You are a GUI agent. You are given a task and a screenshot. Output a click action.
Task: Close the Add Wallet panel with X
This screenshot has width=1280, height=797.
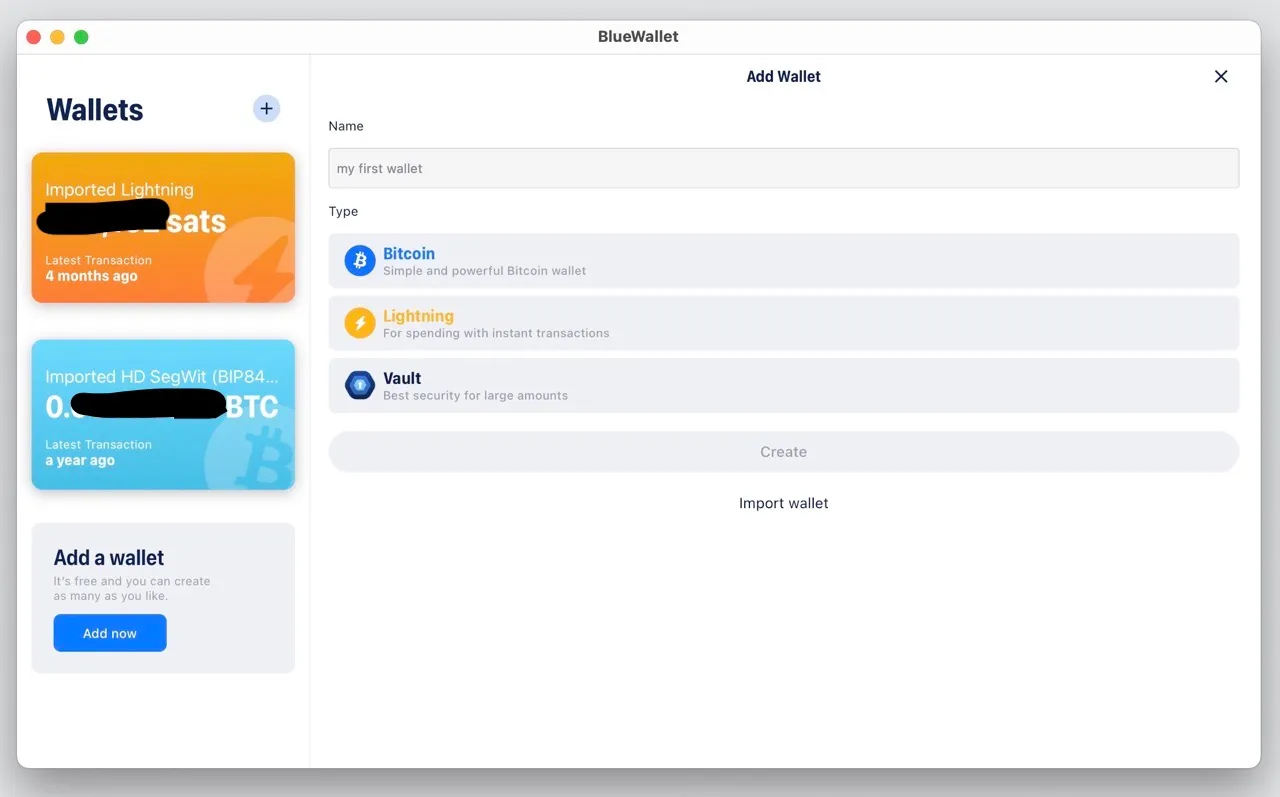click(1221, 76)
